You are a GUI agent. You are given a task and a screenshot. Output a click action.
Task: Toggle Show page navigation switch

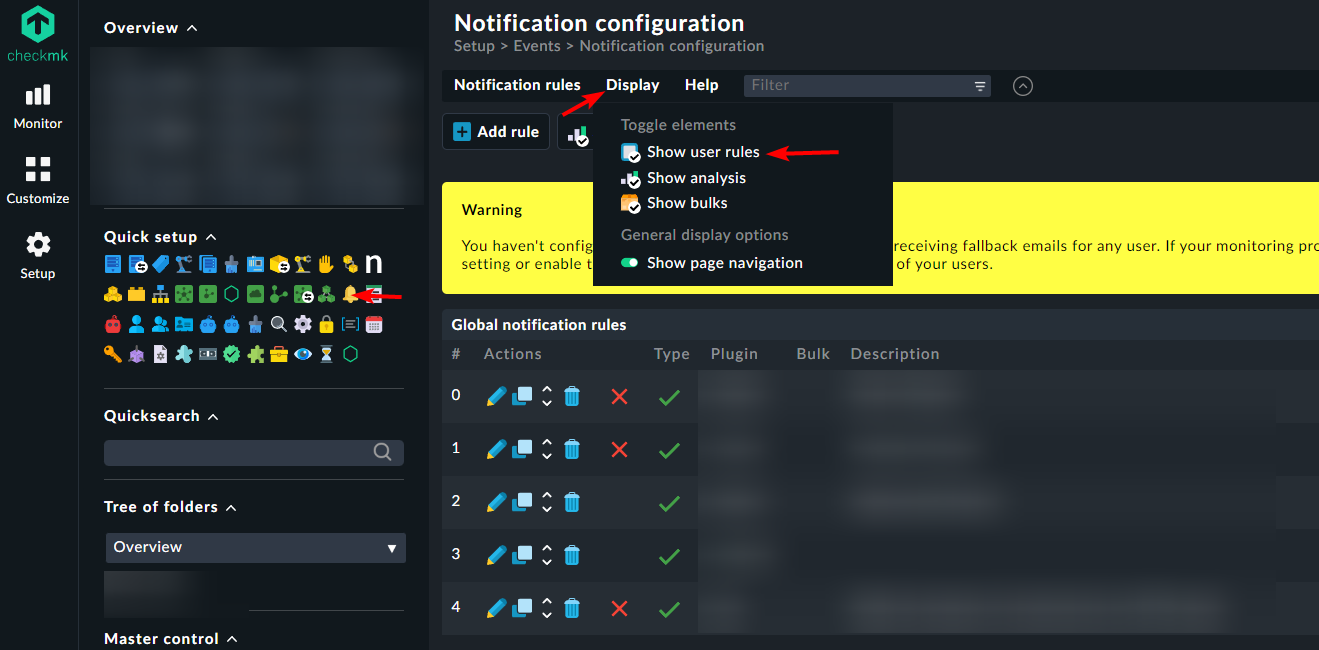[630, 263]
